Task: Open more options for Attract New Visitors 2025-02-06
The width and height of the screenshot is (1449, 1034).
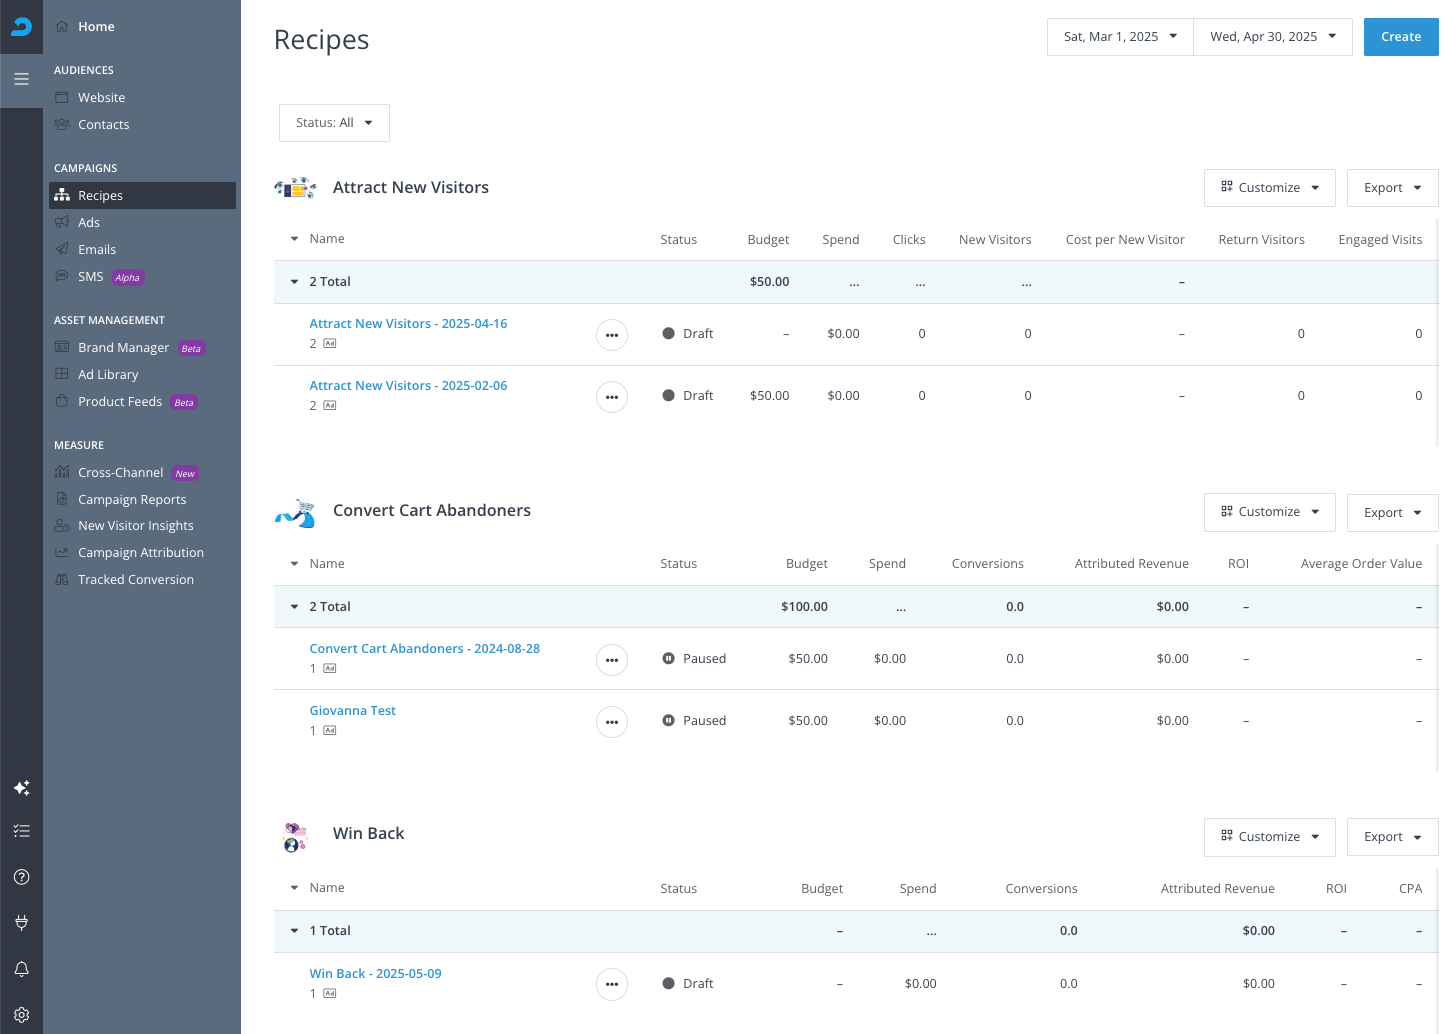Action: (612, 397)
